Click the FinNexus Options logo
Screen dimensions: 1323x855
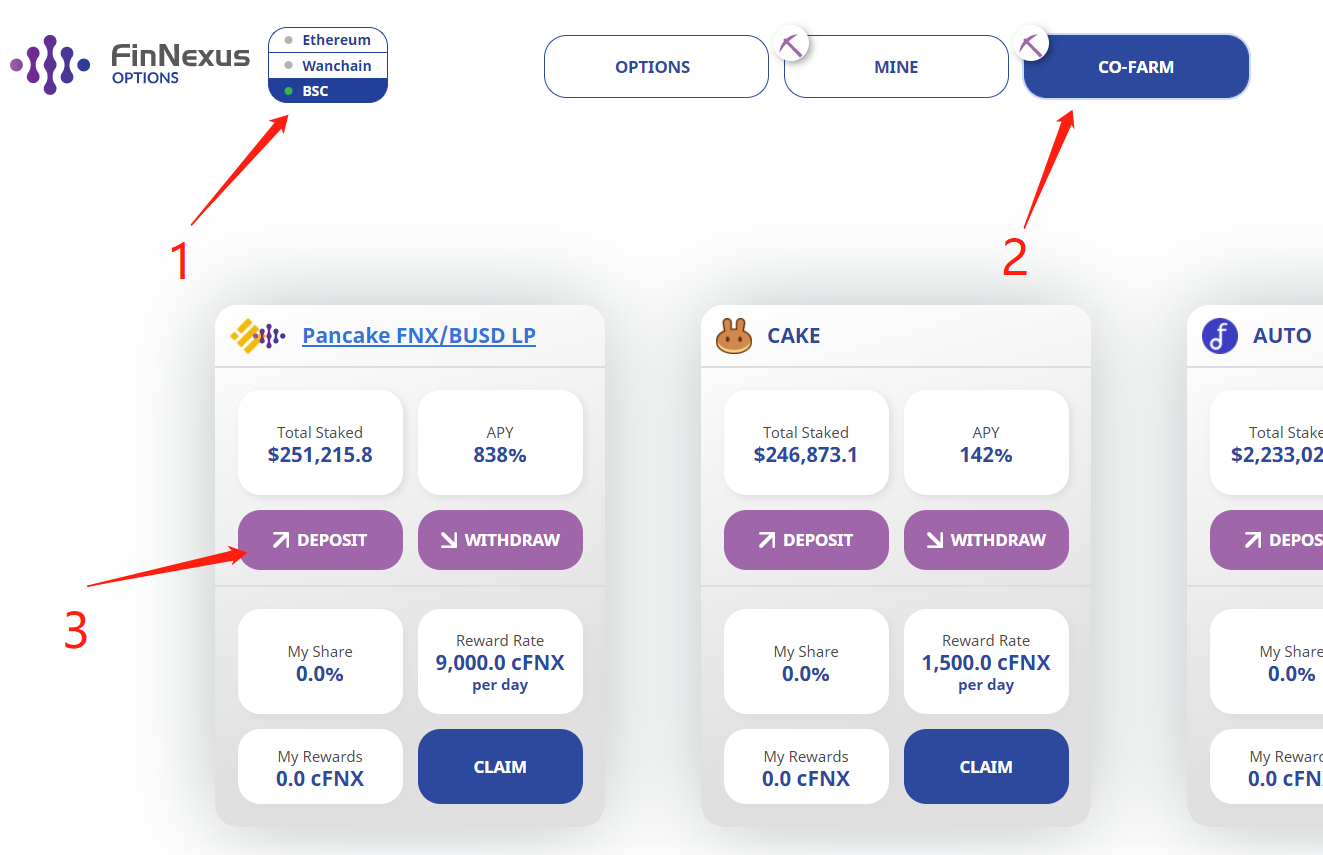click(x=130, y=65)
